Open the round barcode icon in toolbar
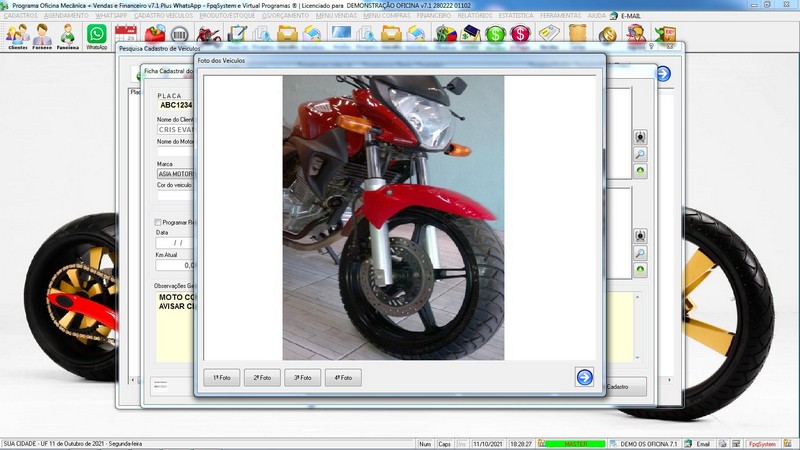This screenshot has width=800, height=450. pyautogui.click(x=179, y=34)
